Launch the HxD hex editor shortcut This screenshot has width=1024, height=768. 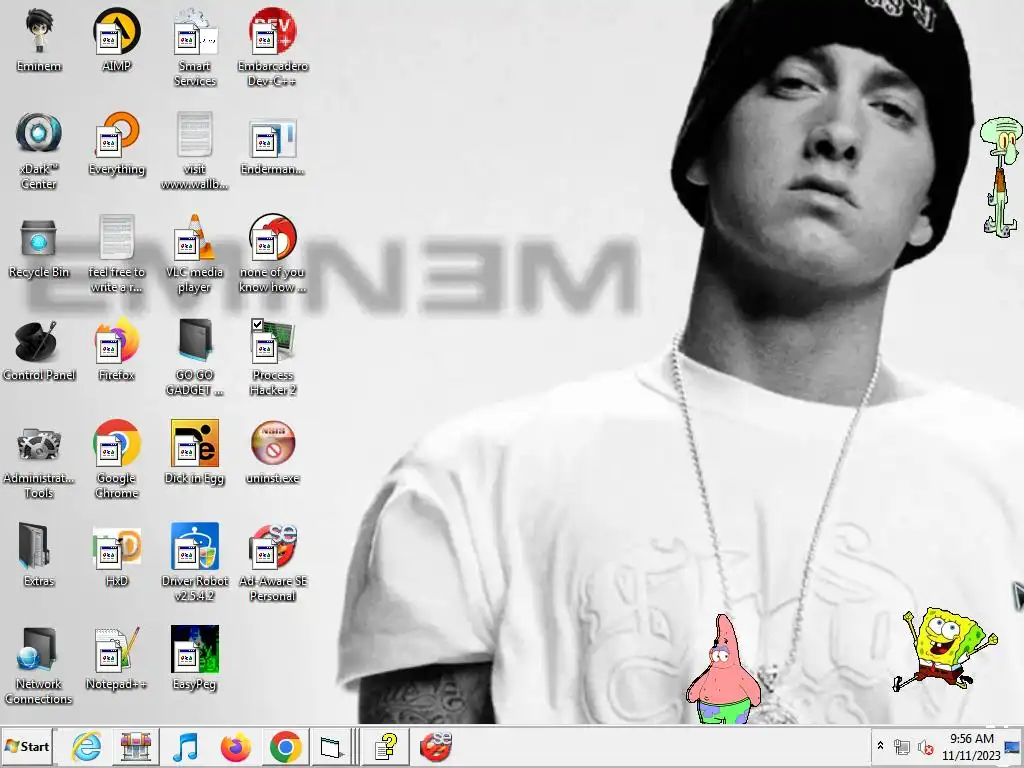(117, 556)
